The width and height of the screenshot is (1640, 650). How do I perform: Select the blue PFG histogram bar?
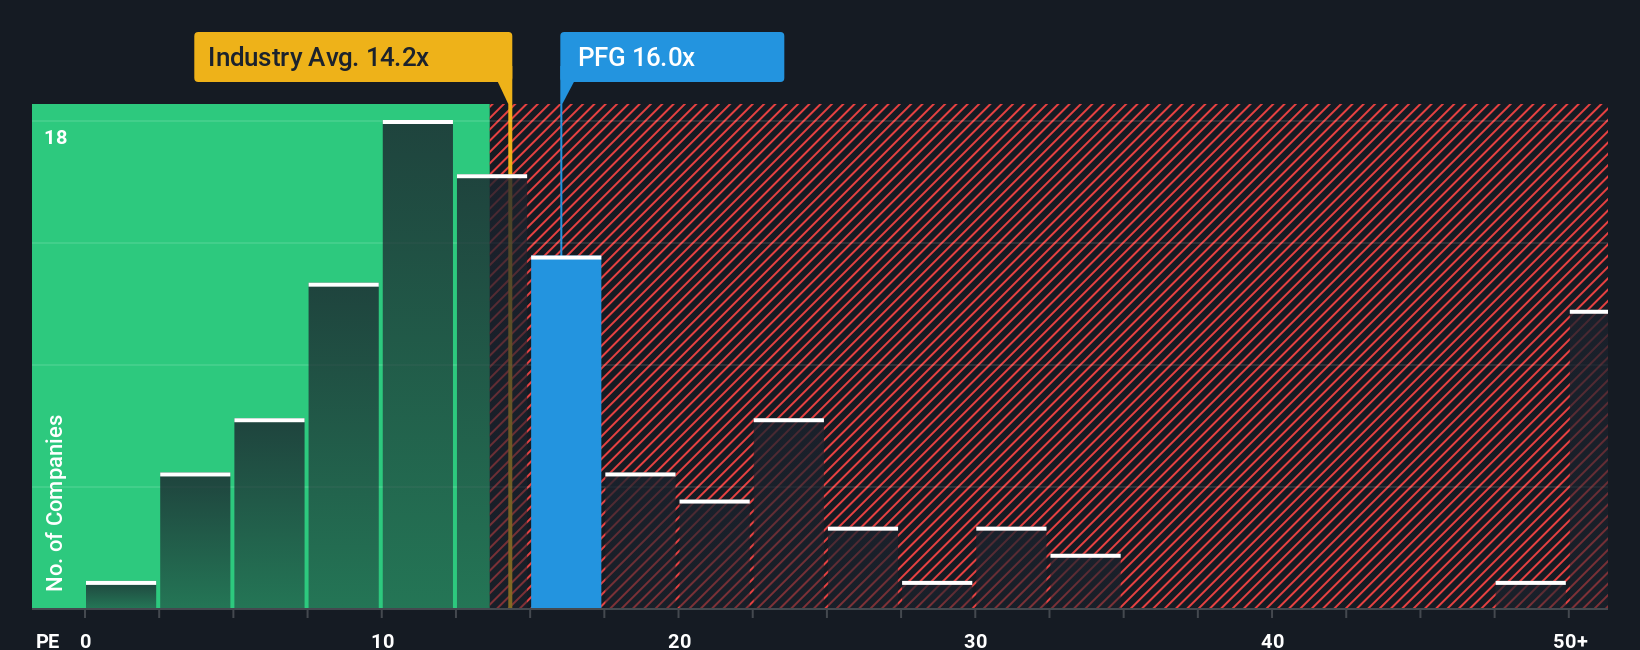point(566,432)
